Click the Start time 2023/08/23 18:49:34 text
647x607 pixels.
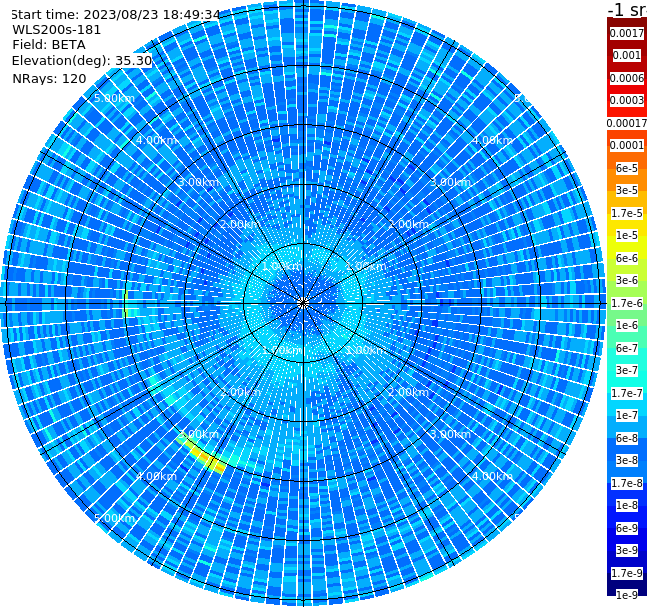(116, 15)
